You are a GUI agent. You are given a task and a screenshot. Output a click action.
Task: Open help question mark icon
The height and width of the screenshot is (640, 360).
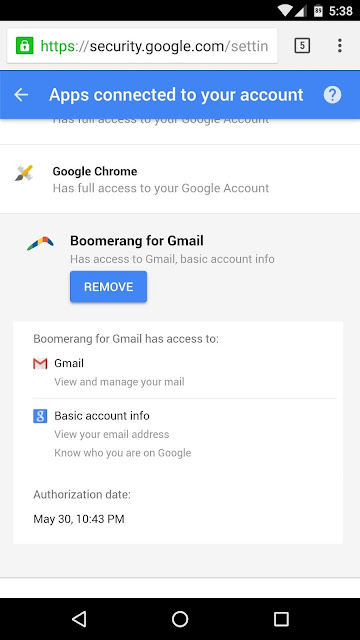[332, 95]
